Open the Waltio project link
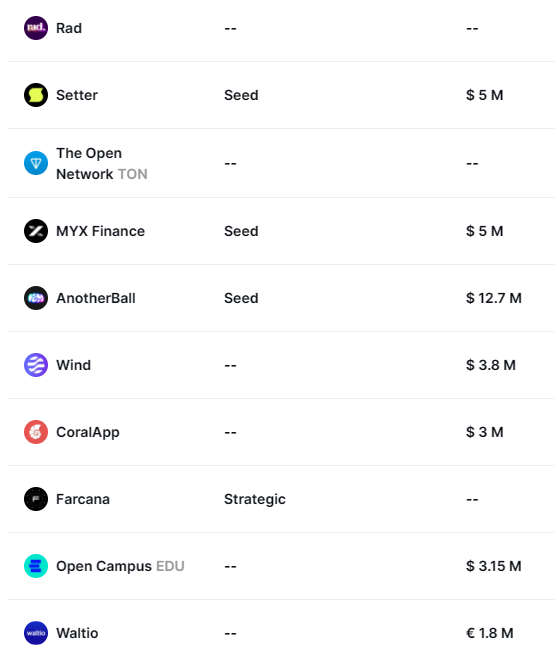 click(x=77, y=633)
